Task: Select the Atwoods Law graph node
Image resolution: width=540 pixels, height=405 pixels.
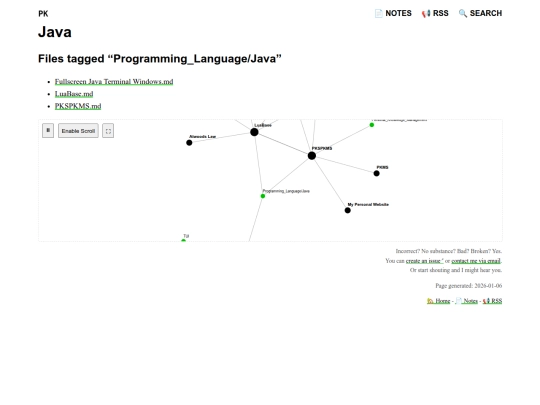Action: (189, 143)
